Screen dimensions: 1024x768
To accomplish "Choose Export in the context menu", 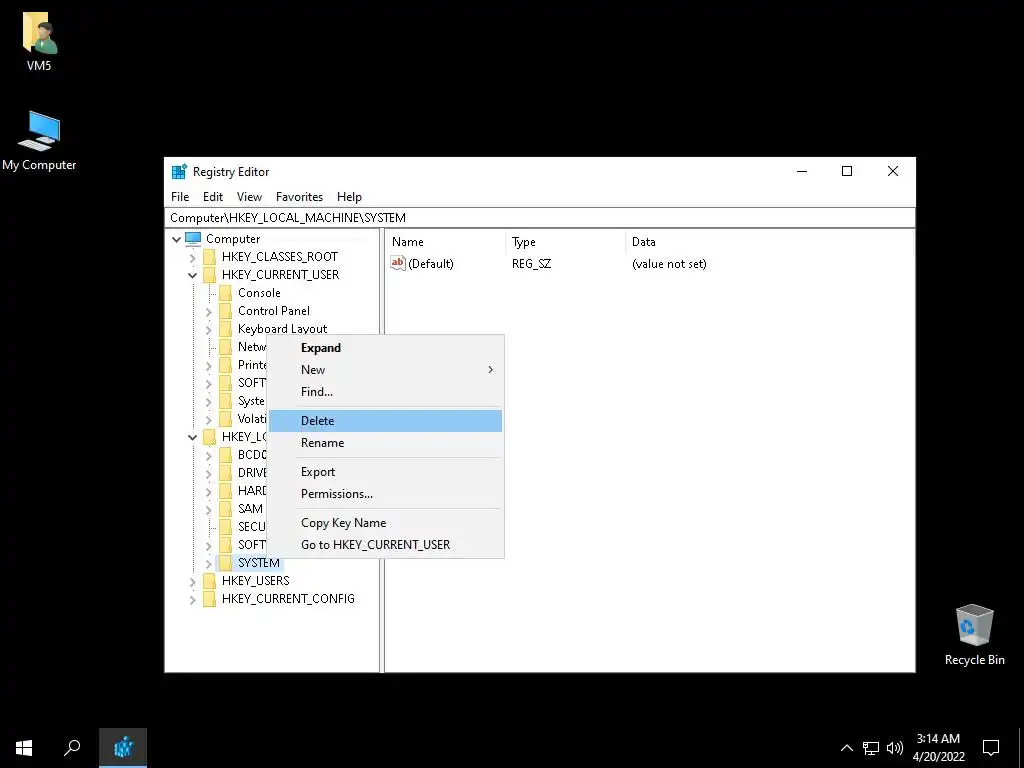I will [x=385, y=472].
